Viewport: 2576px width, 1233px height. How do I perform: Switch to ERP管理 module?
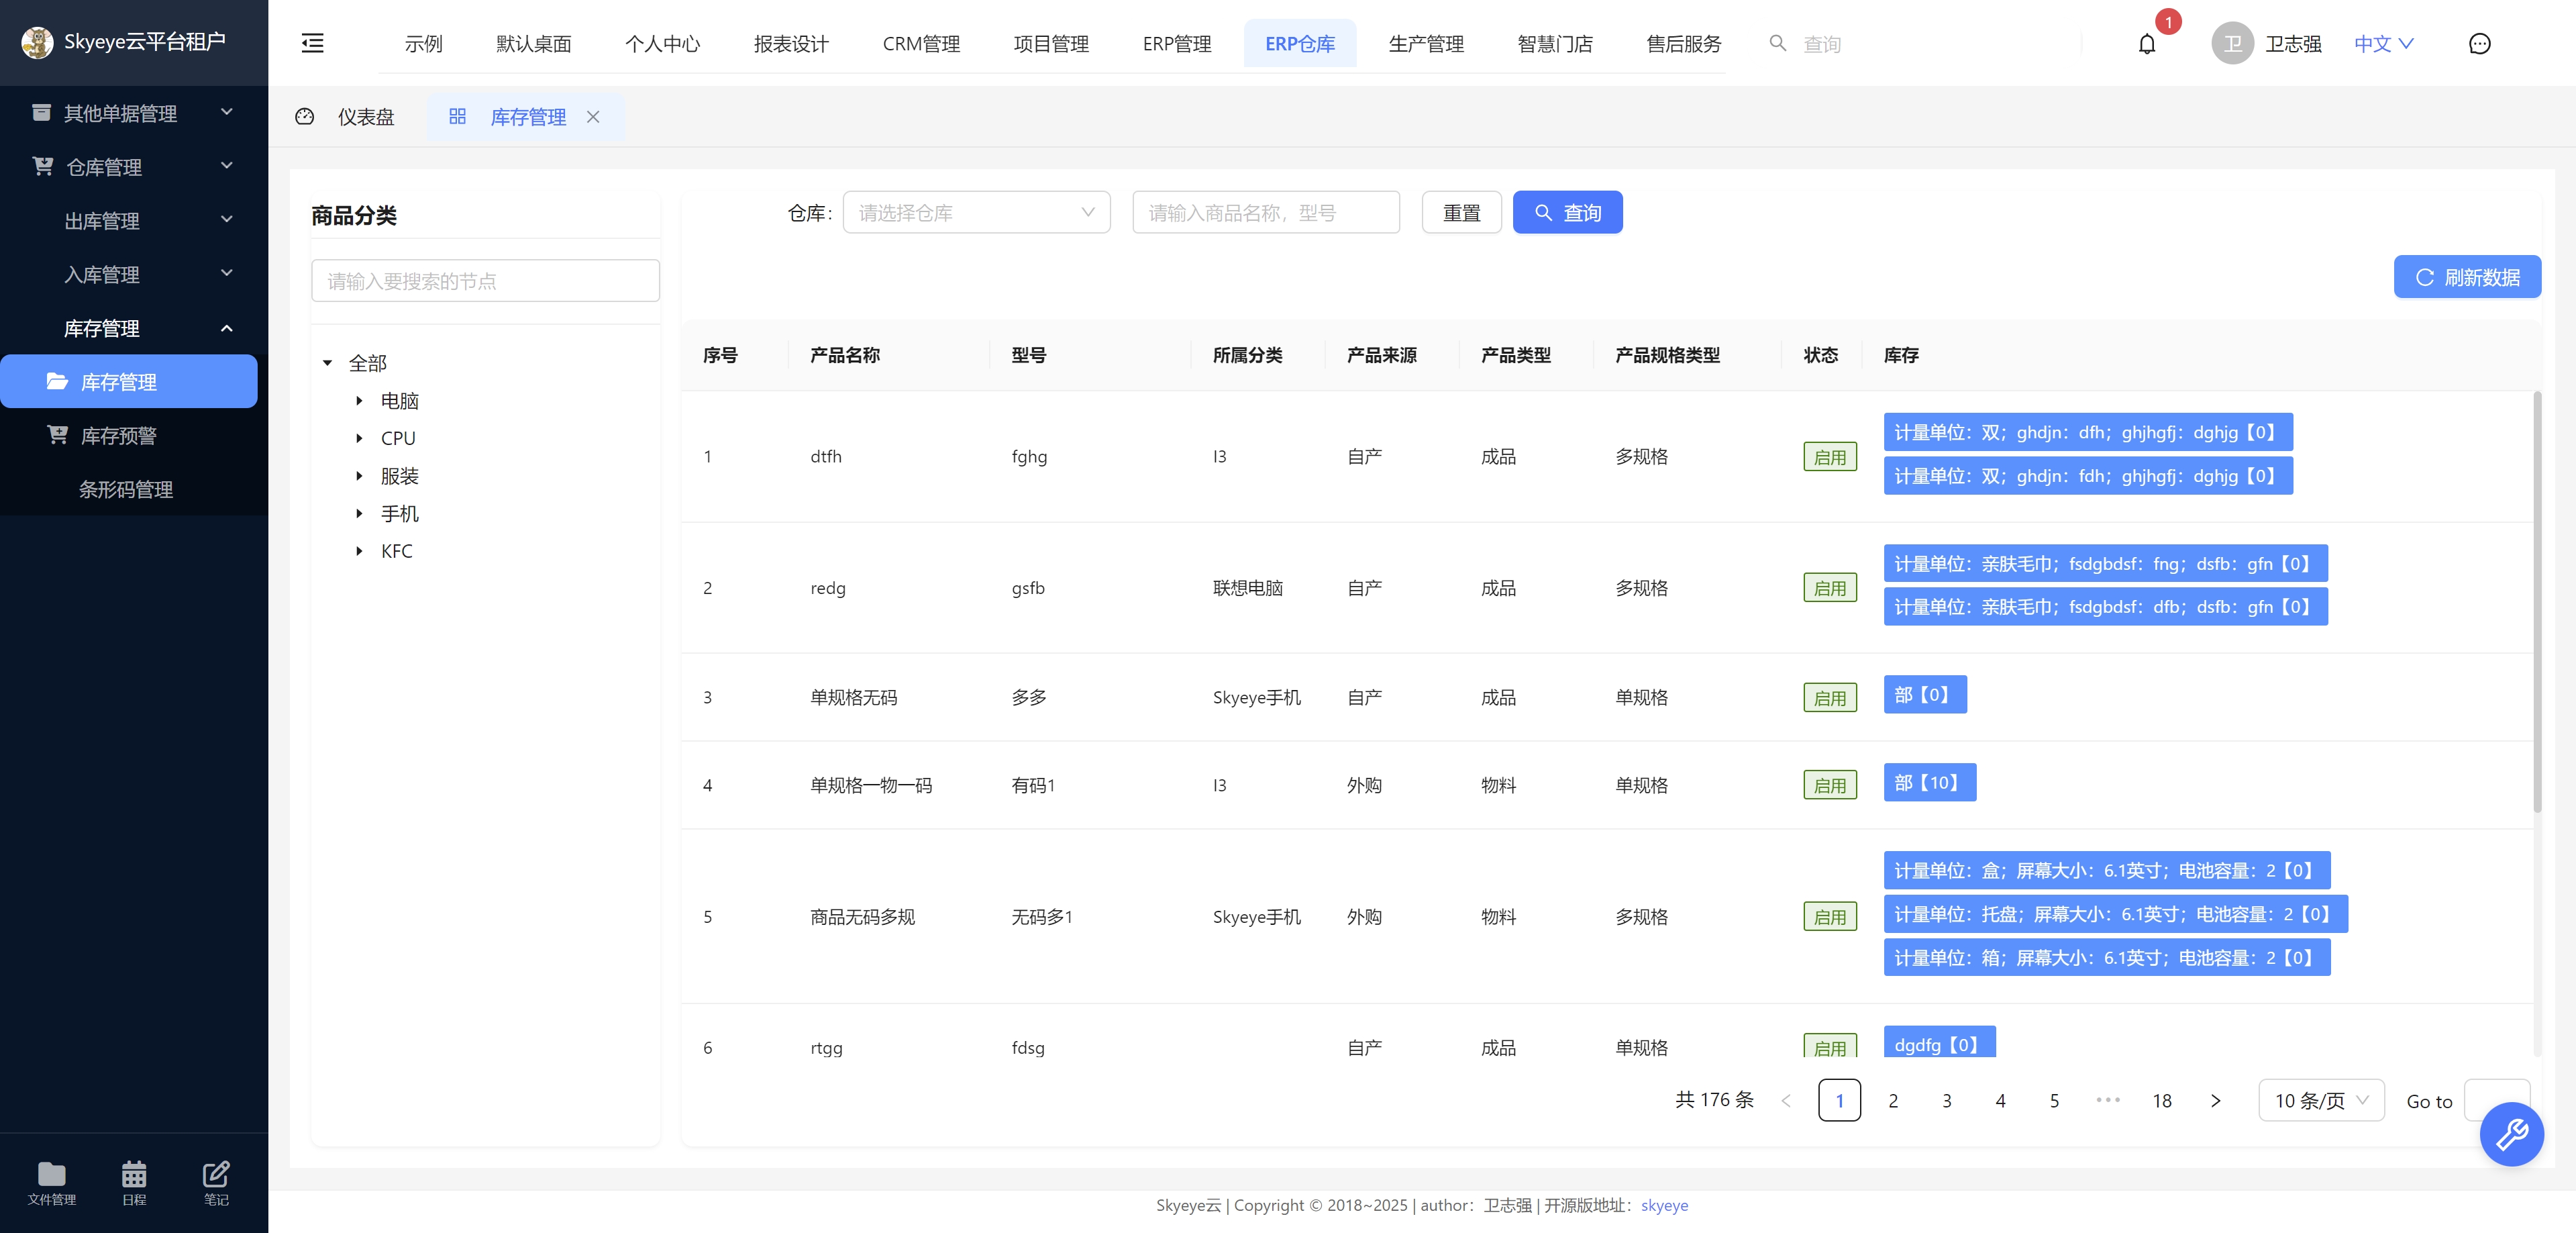click(1177, 44)
